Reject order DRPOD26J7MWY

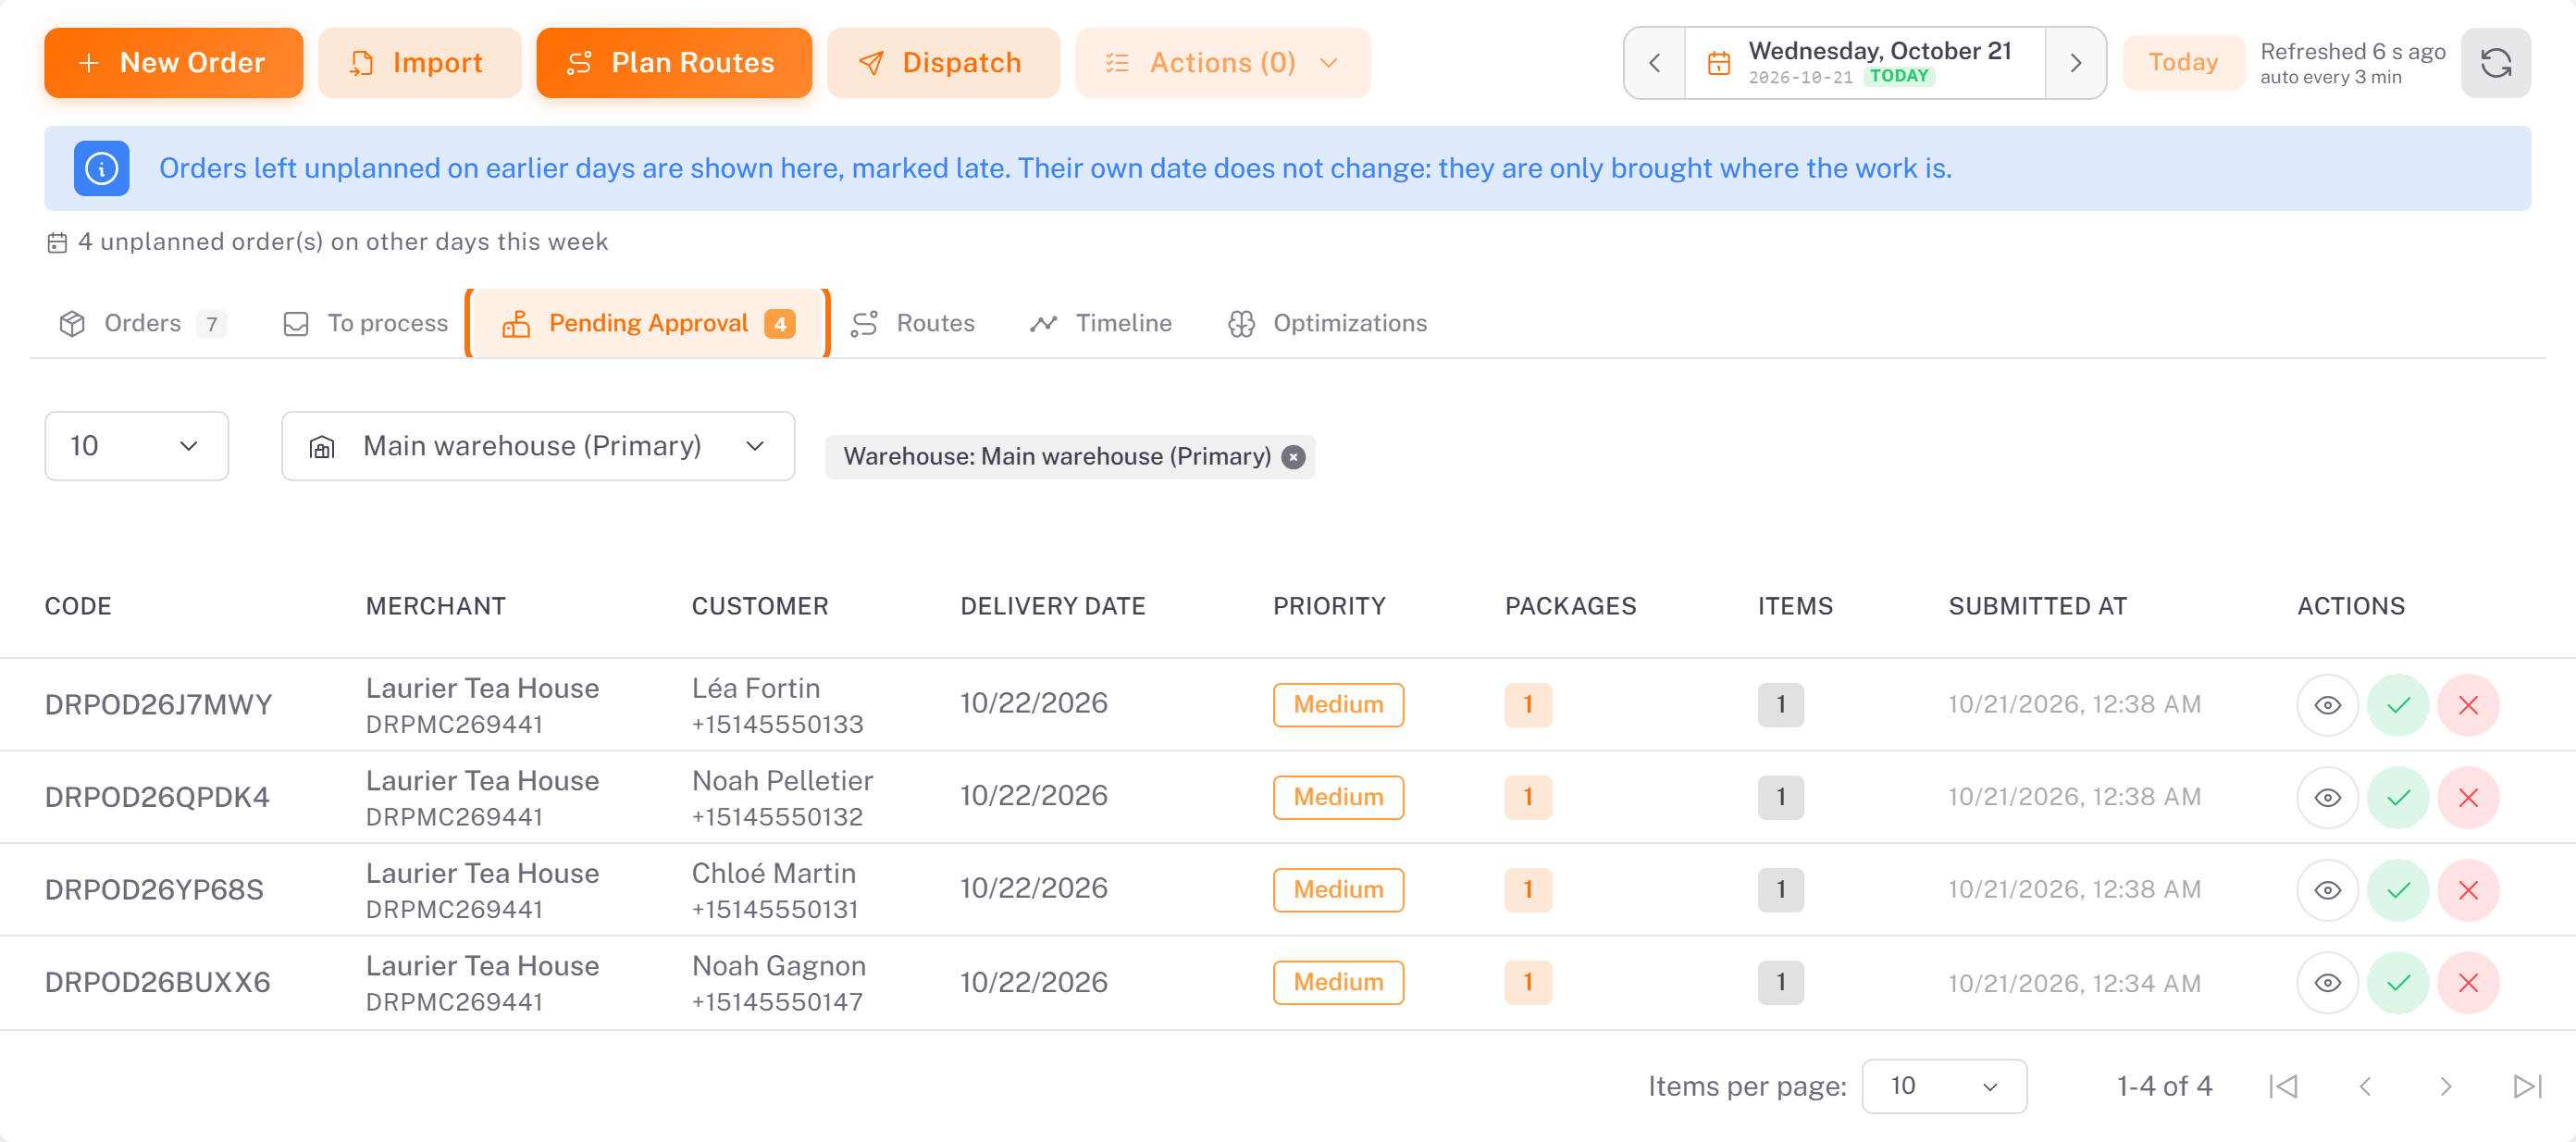click(x=2468, y=705)
